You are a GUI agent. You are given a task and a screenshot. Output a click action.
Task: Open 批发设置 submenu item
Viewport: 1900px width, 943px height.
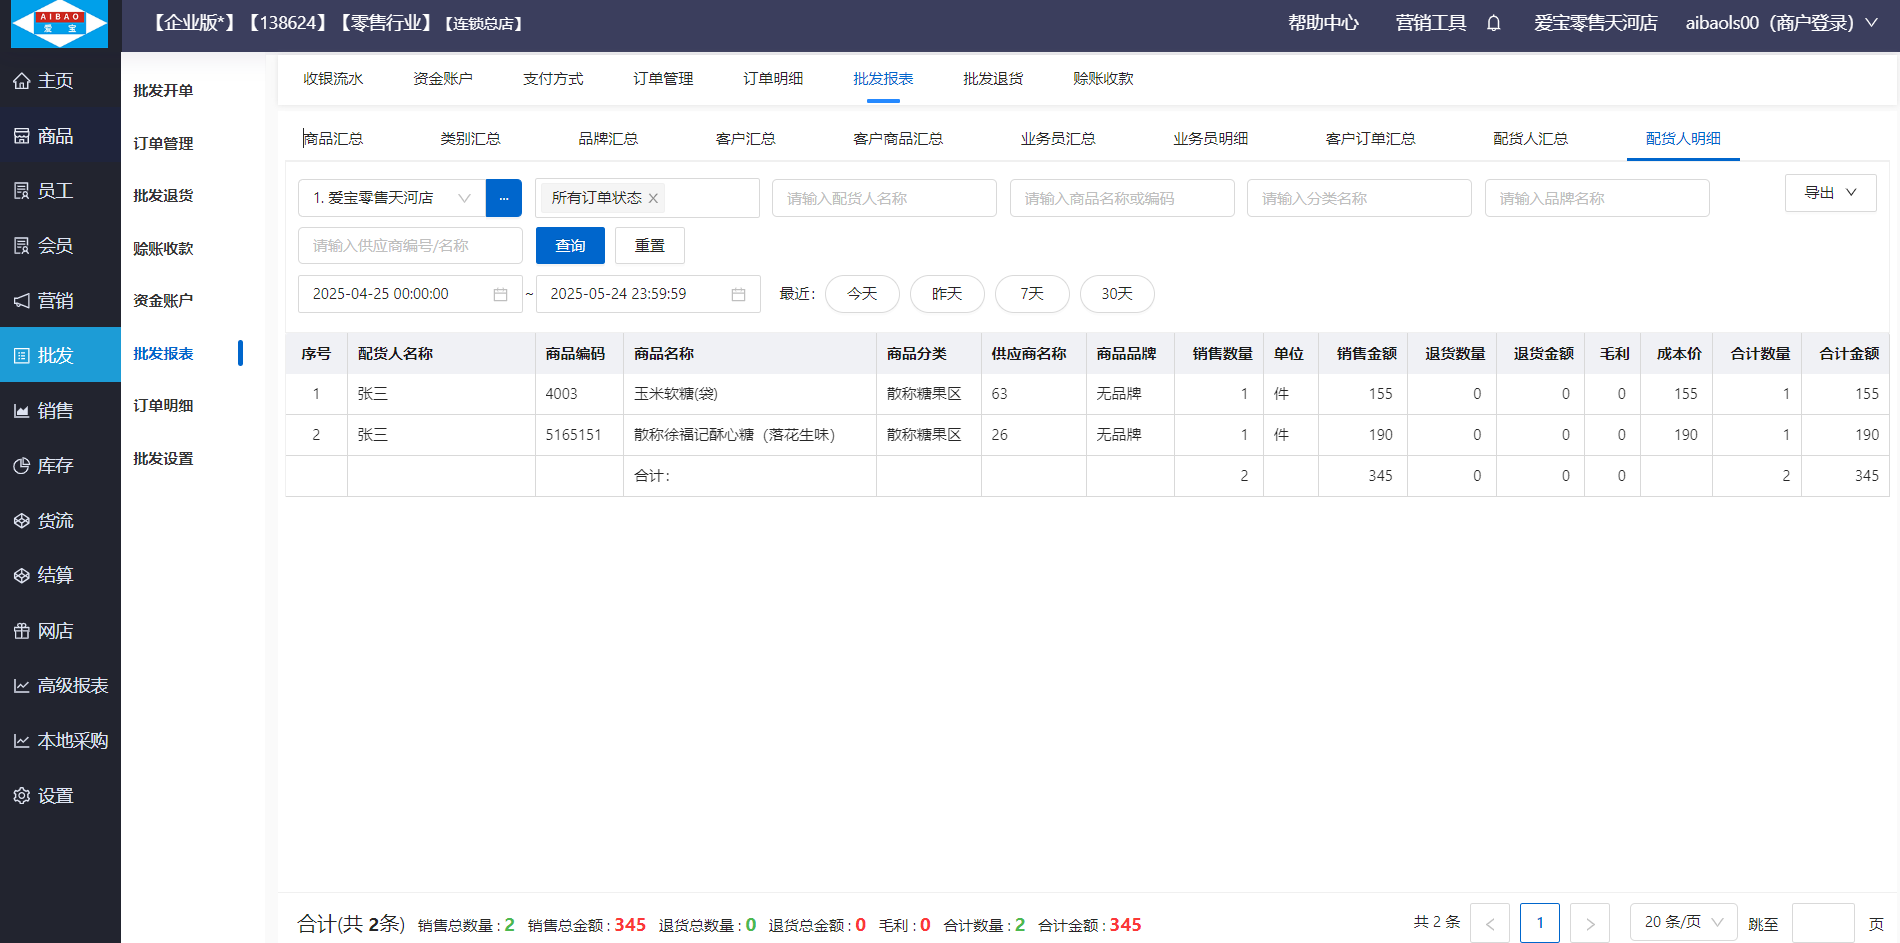pyautogui.click(x=163, y=459)
